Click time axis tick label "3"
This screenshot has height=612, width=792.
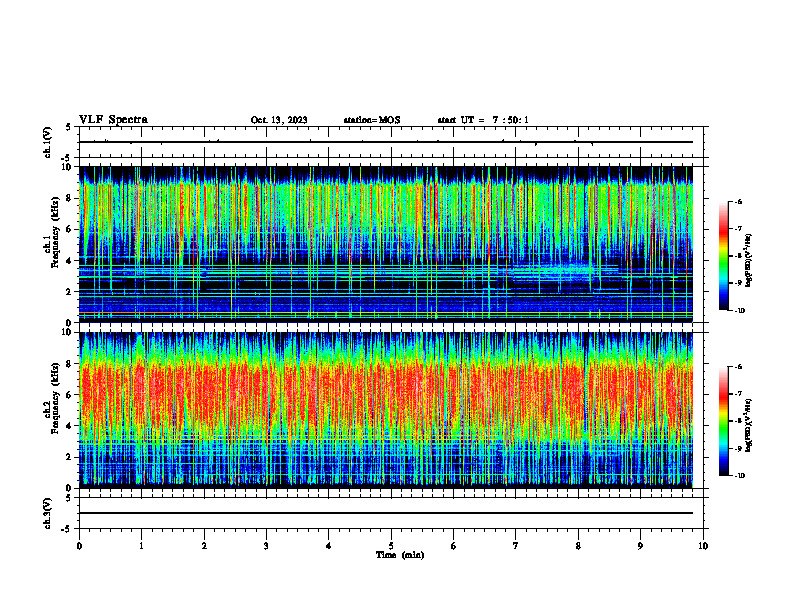[266, 546]
